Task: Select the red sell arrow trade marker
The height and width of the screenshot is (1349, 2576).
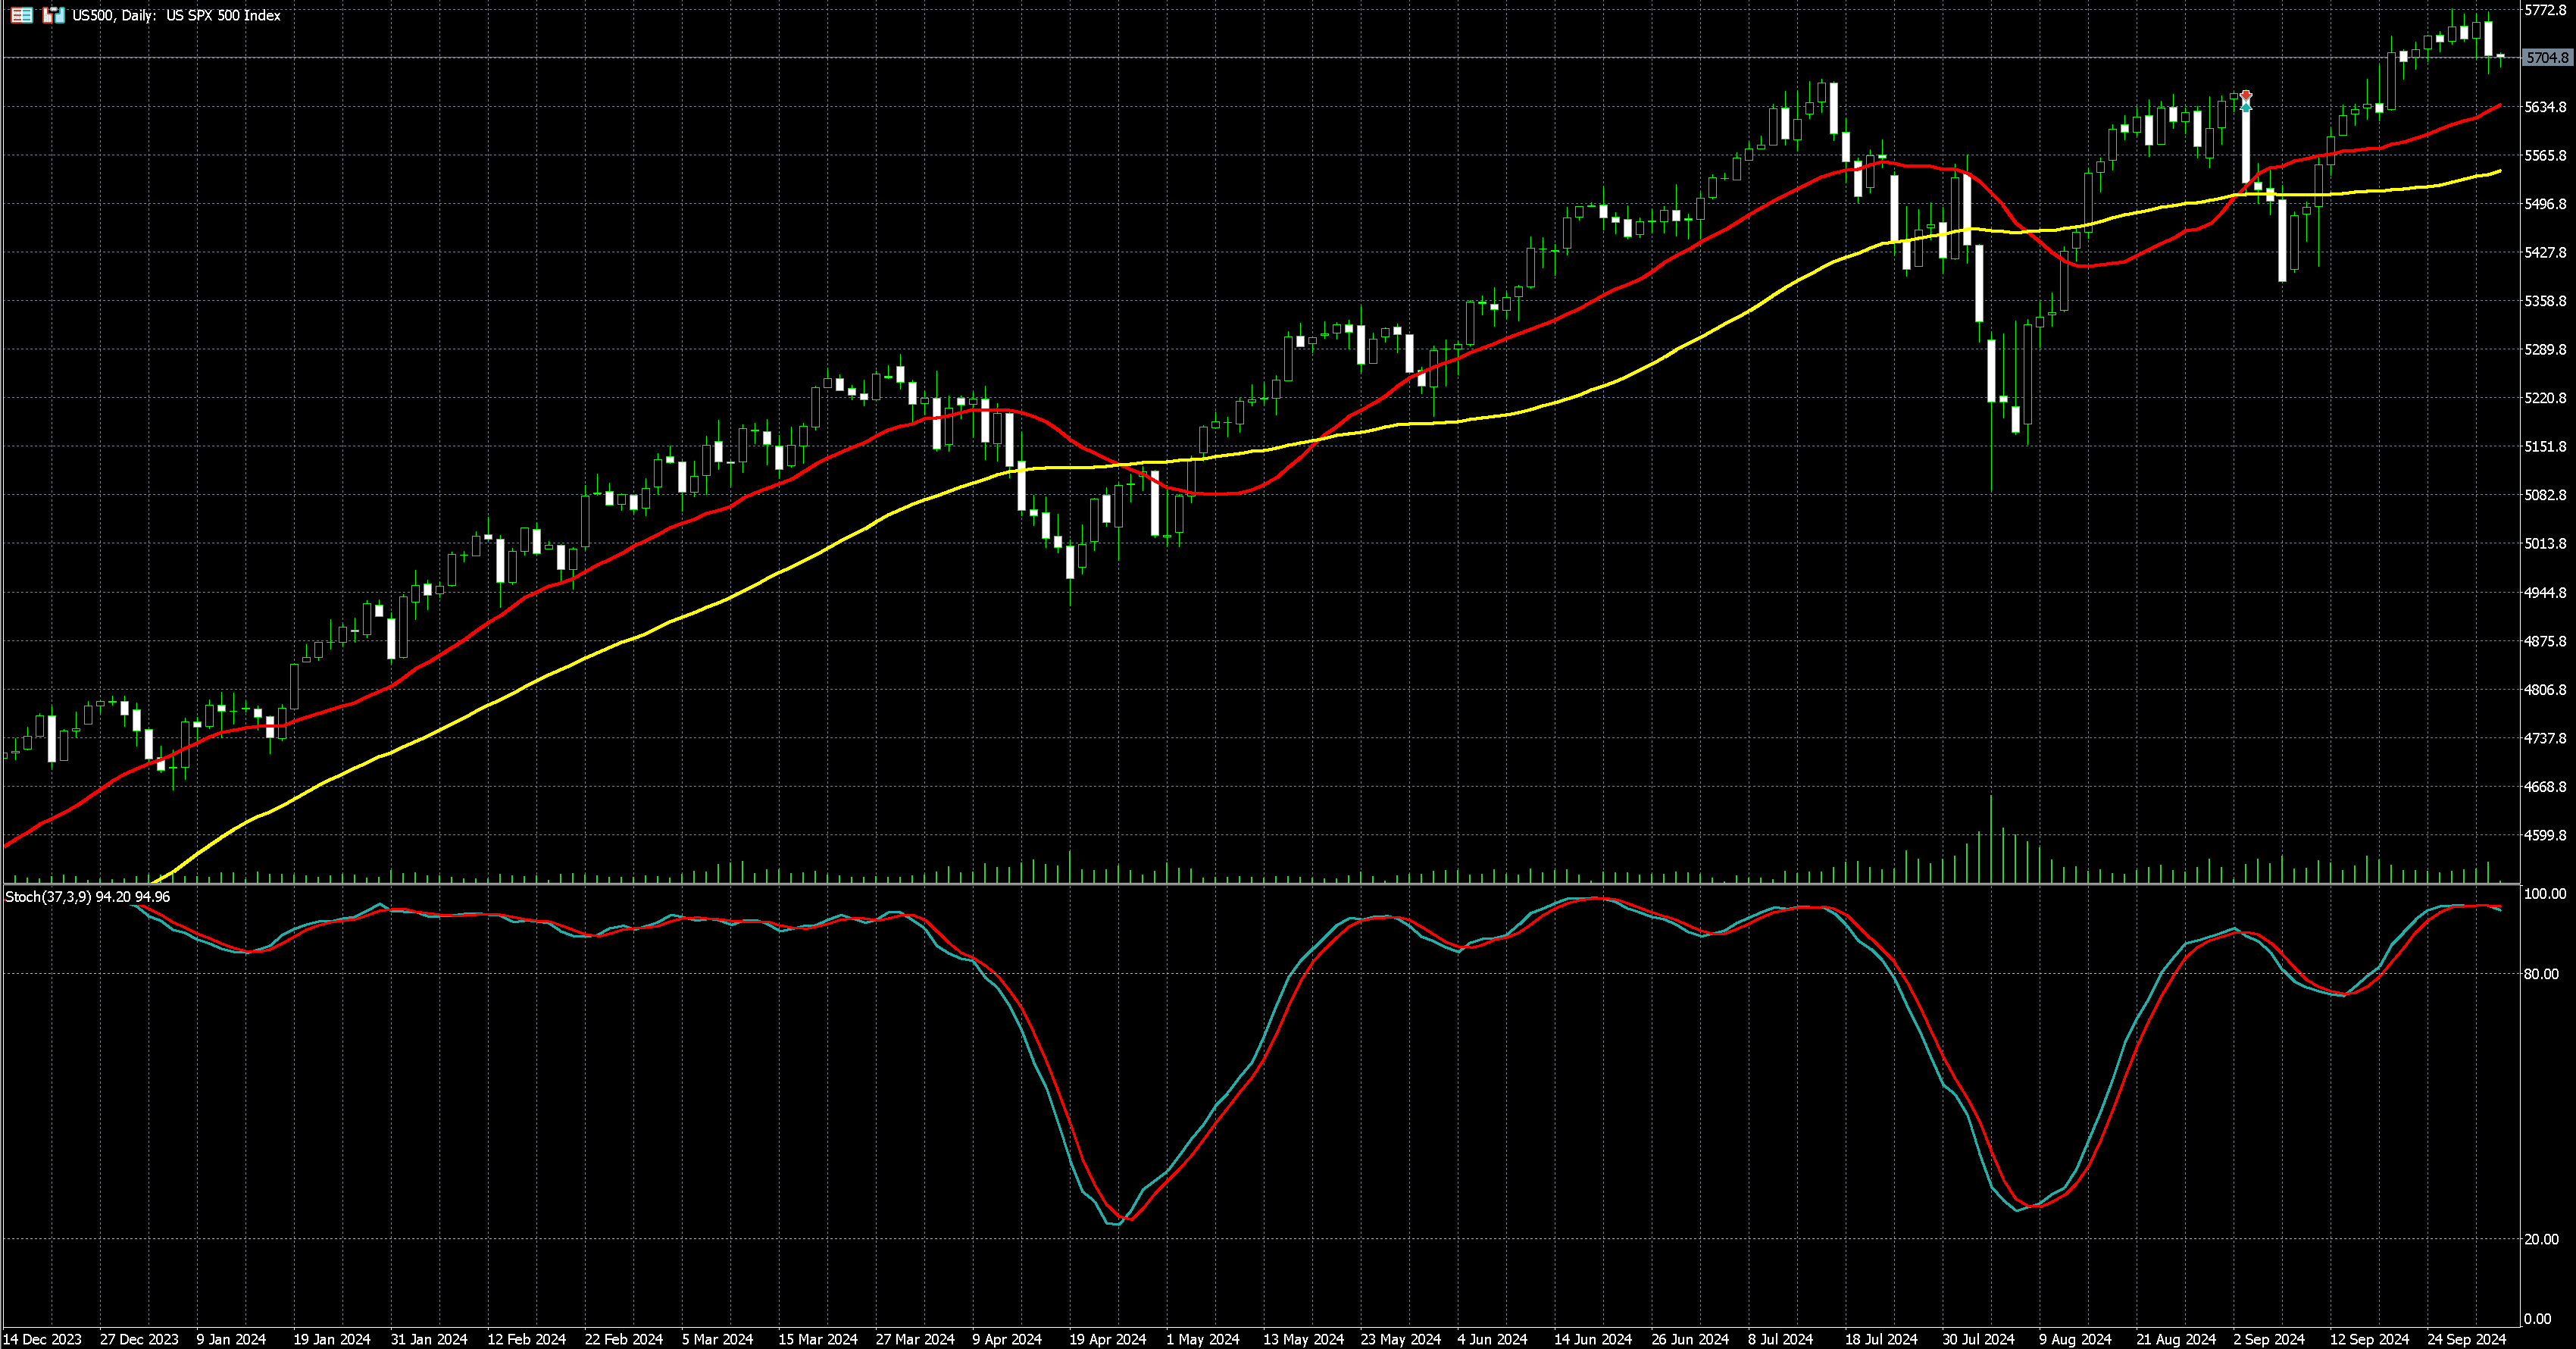Action: click(x=2246, y=95)
